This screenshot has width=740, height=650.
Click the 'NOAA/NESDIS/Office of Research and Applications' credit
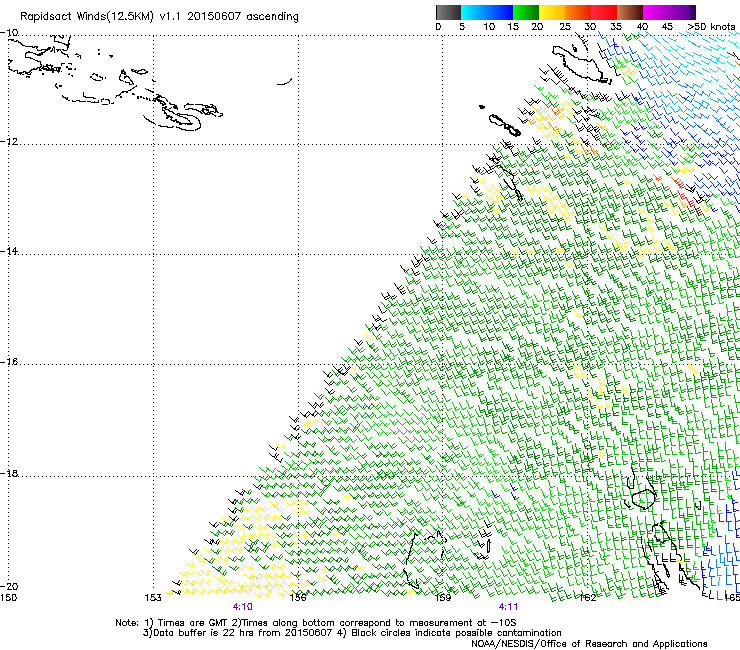[x=589, y=644]
